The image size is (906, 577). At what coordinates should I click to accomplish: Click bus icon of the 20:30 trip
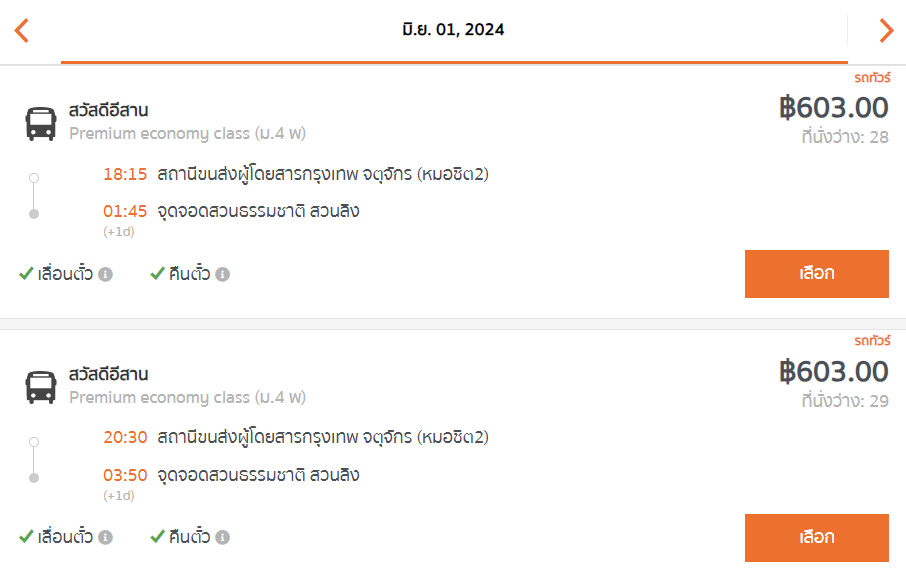(41, 387)
